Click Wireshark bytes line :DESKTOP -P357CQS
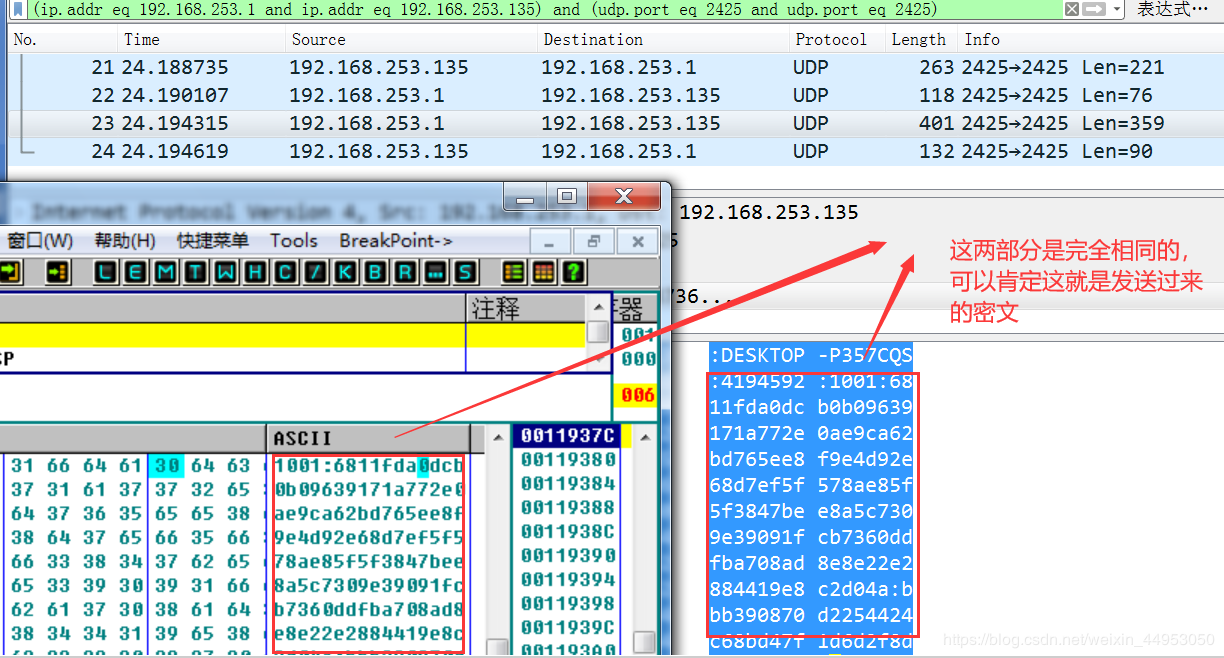 (x=811, y=356)
